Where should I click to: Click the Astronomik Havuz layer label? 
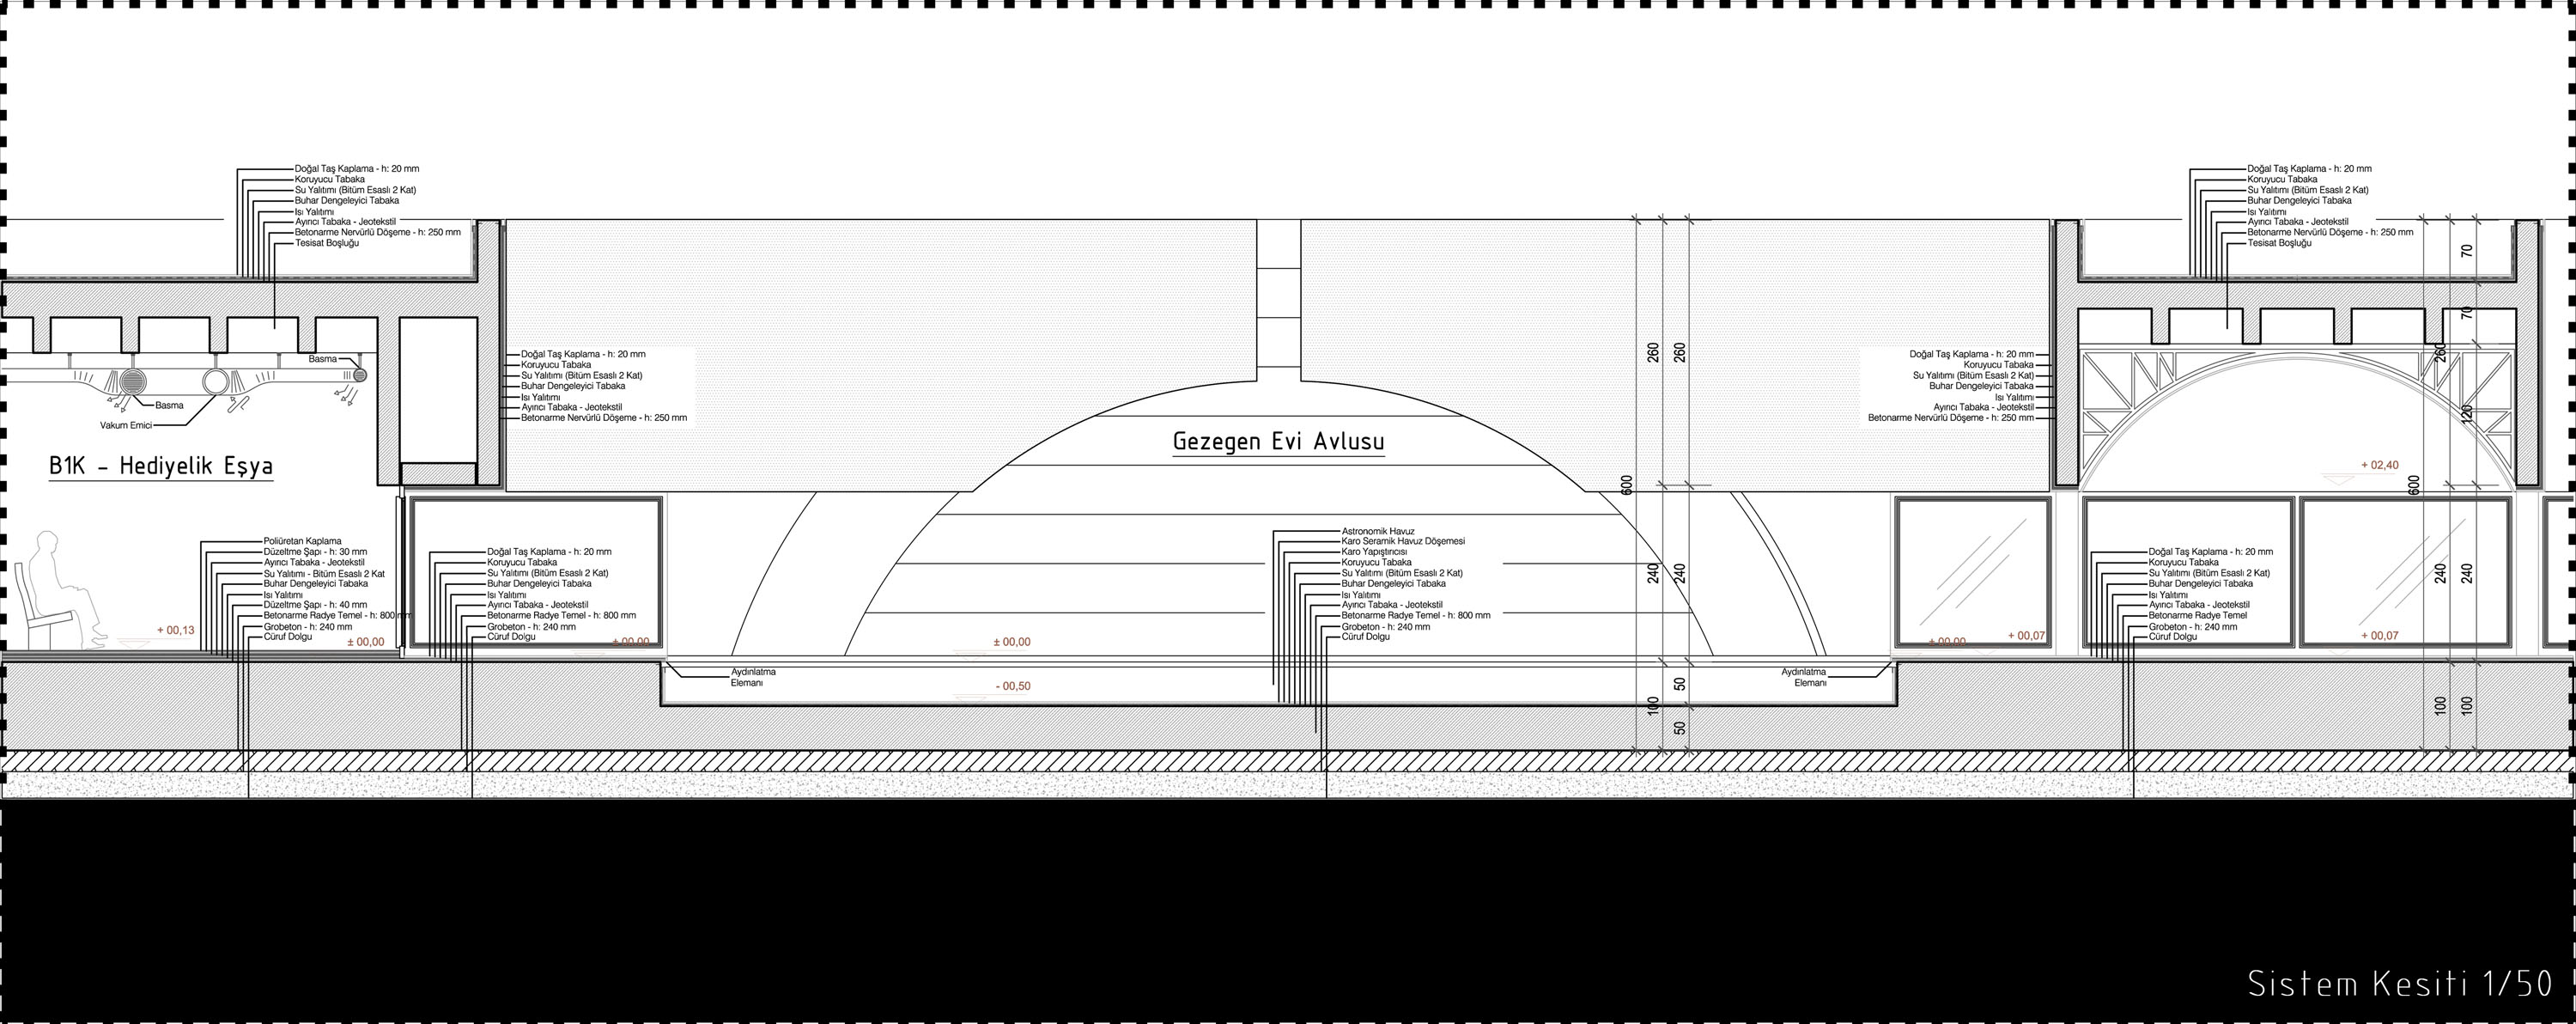[1378, 531]
